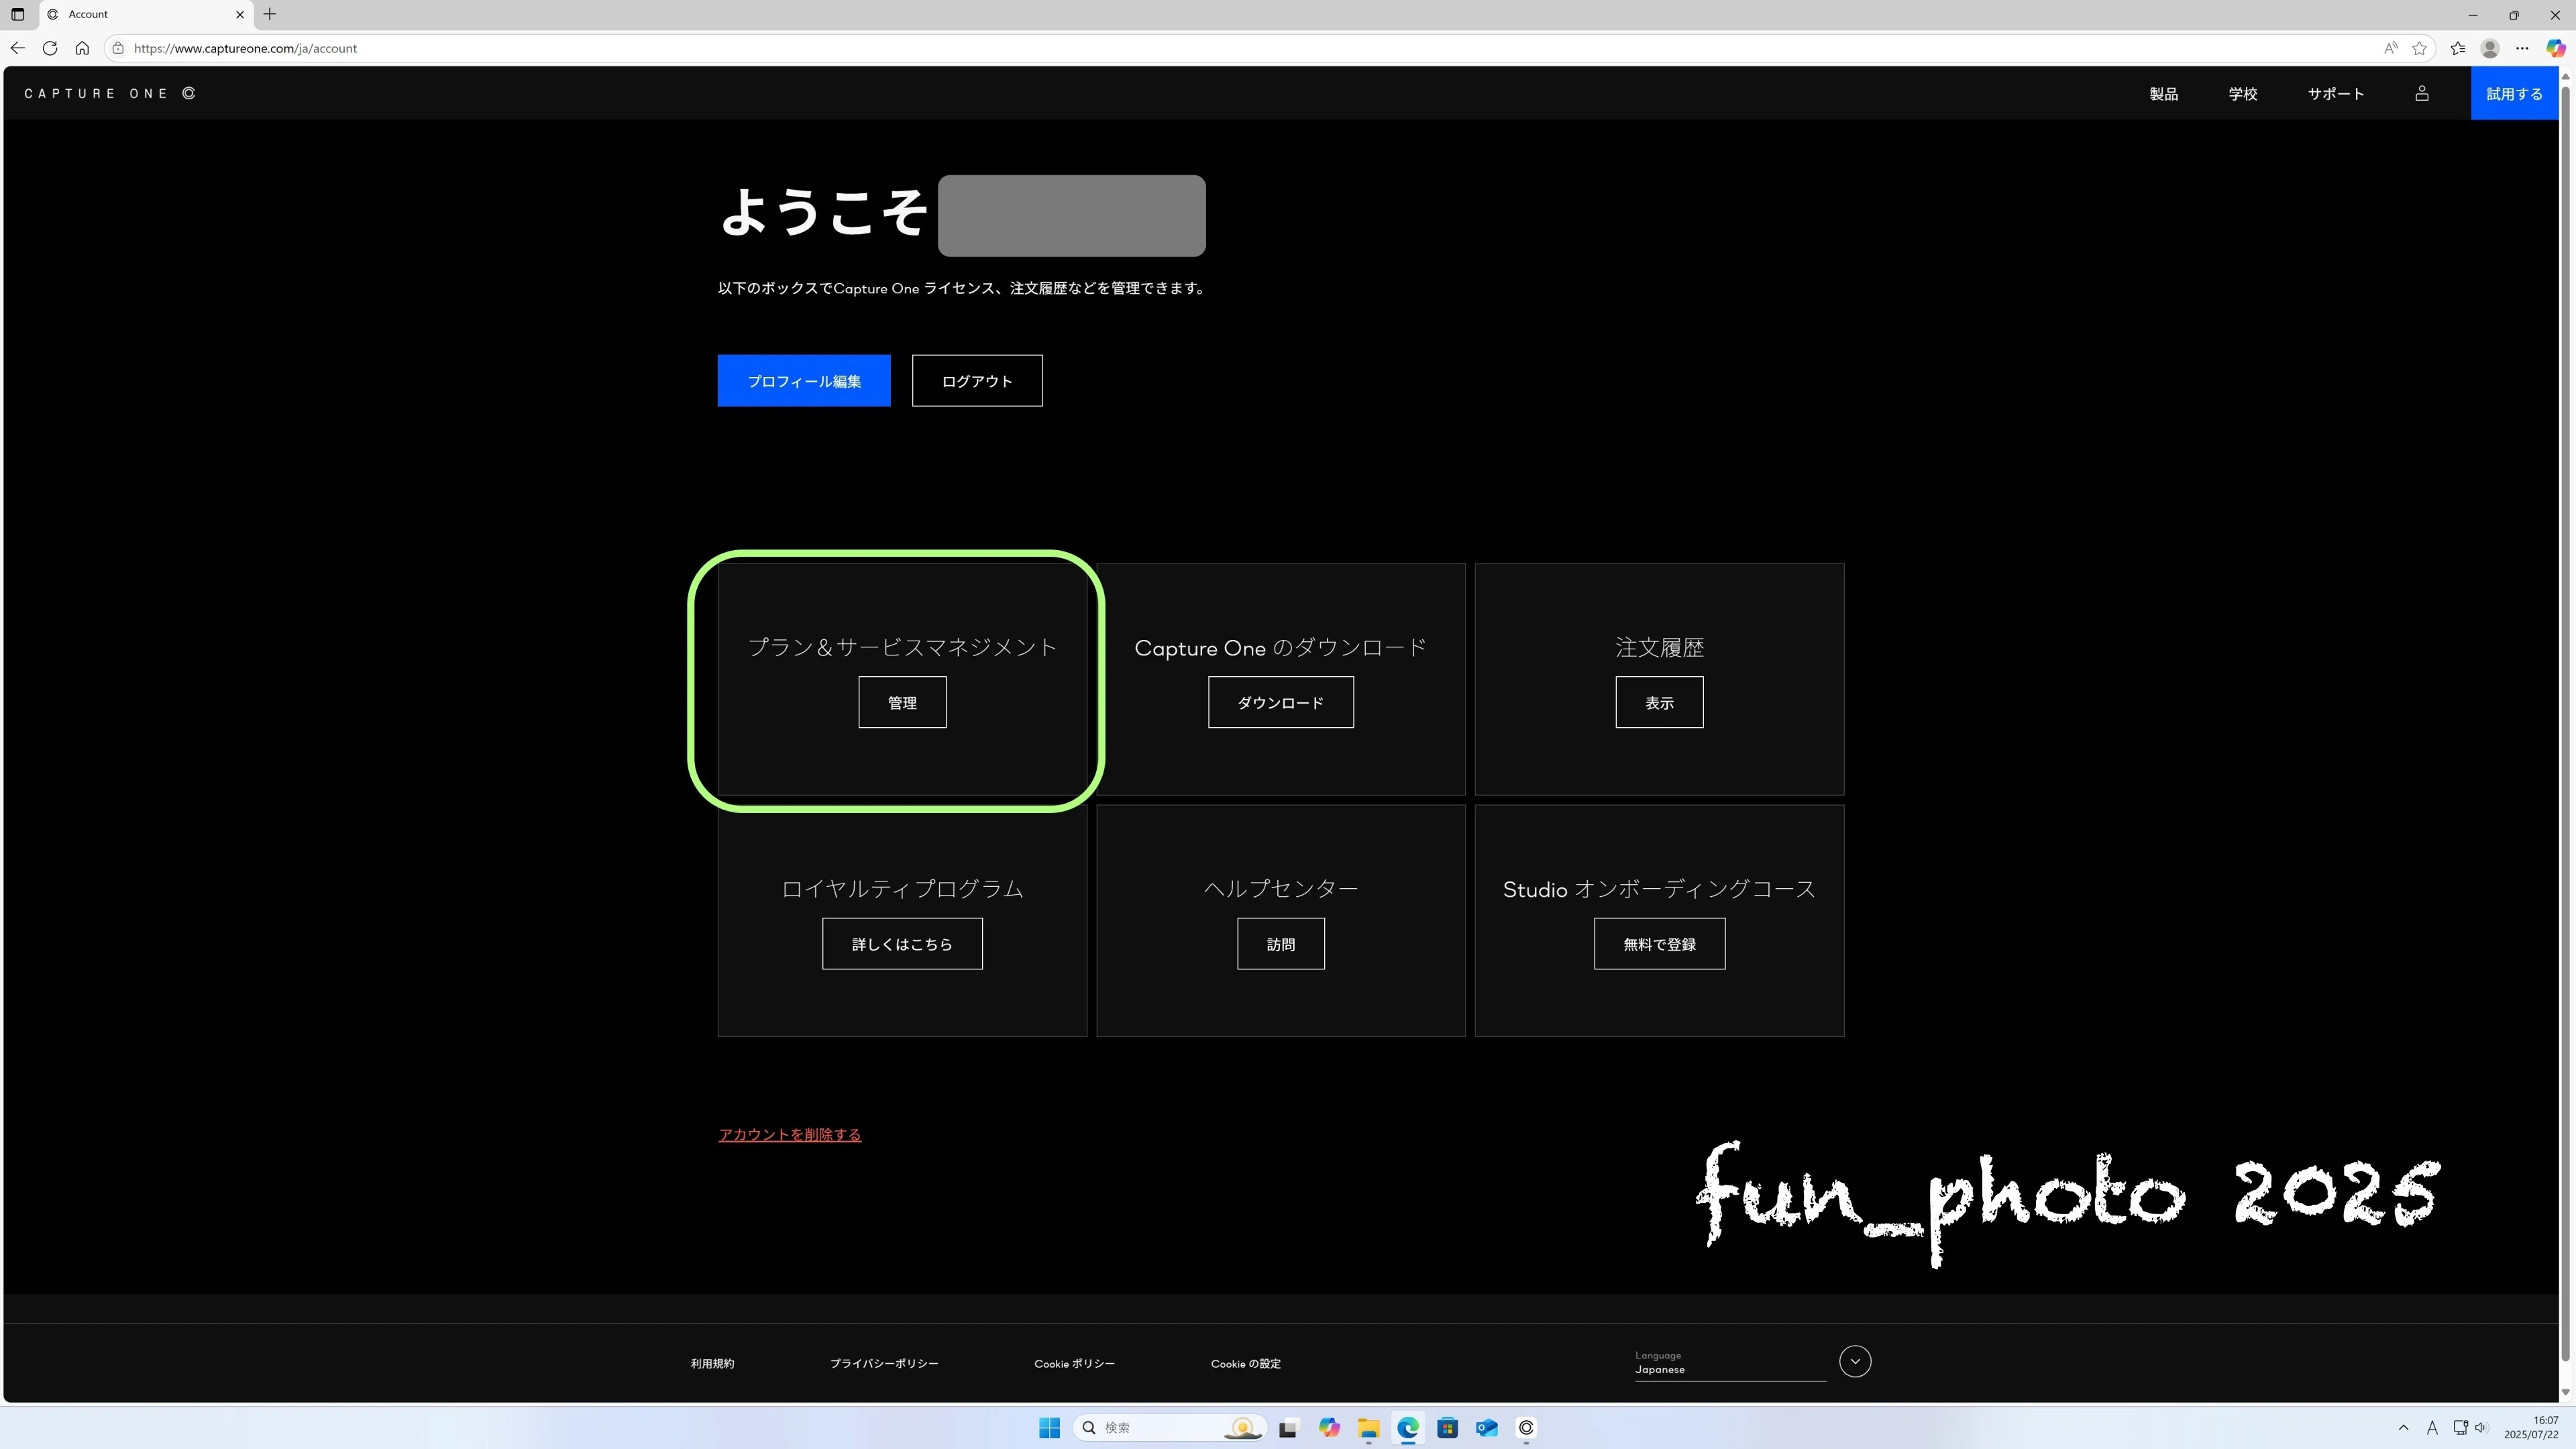Go back using the browser back arrow
Viewport: 2576px width, 1449px height.
[x=18, y=48]
